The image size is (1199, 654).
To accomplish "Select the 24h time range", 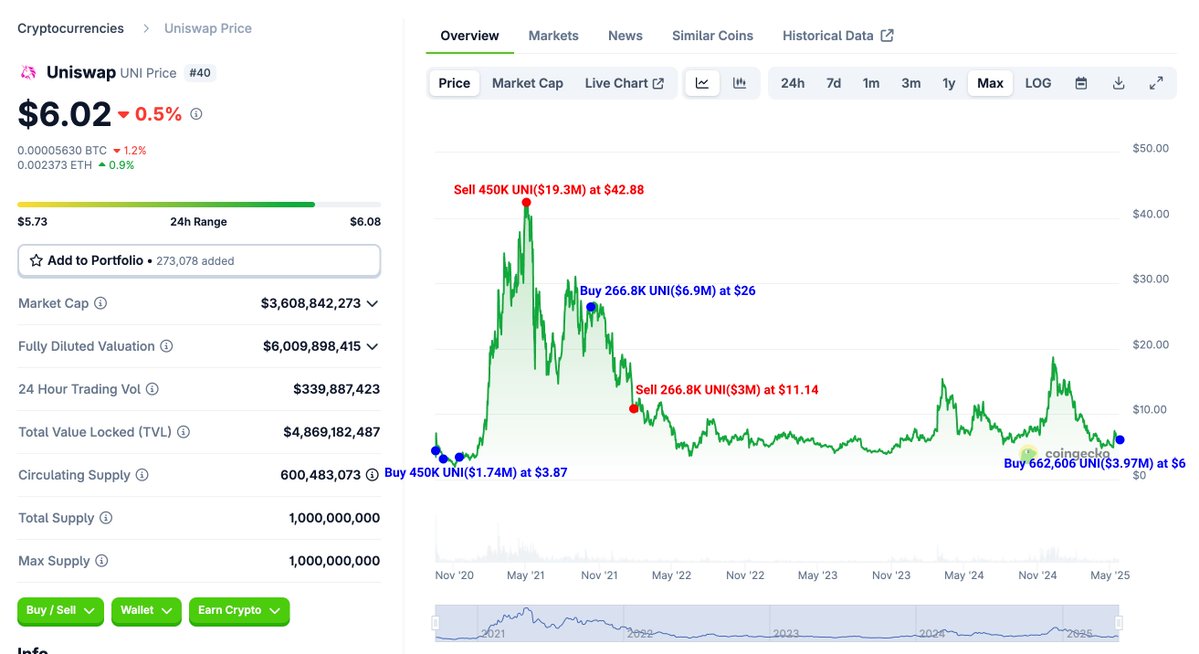I will coord(792,83).
